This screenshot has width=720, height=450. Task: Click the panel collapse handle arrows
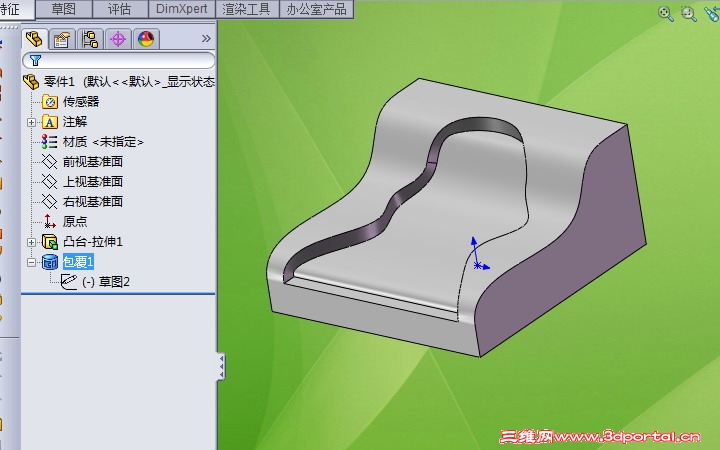click(x=221, y=366)
